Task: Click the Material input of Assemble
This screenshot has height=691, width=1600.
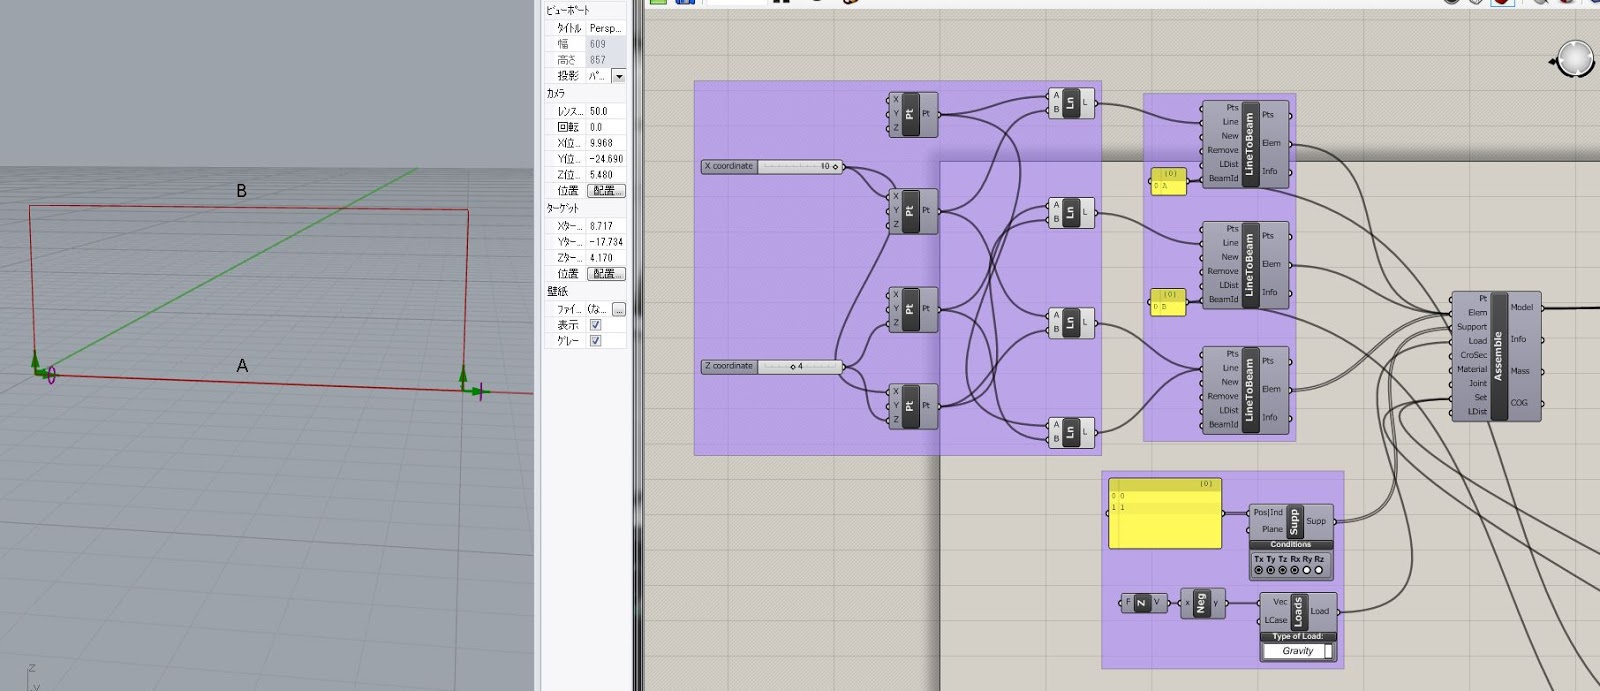Action: pos(1472,369)
